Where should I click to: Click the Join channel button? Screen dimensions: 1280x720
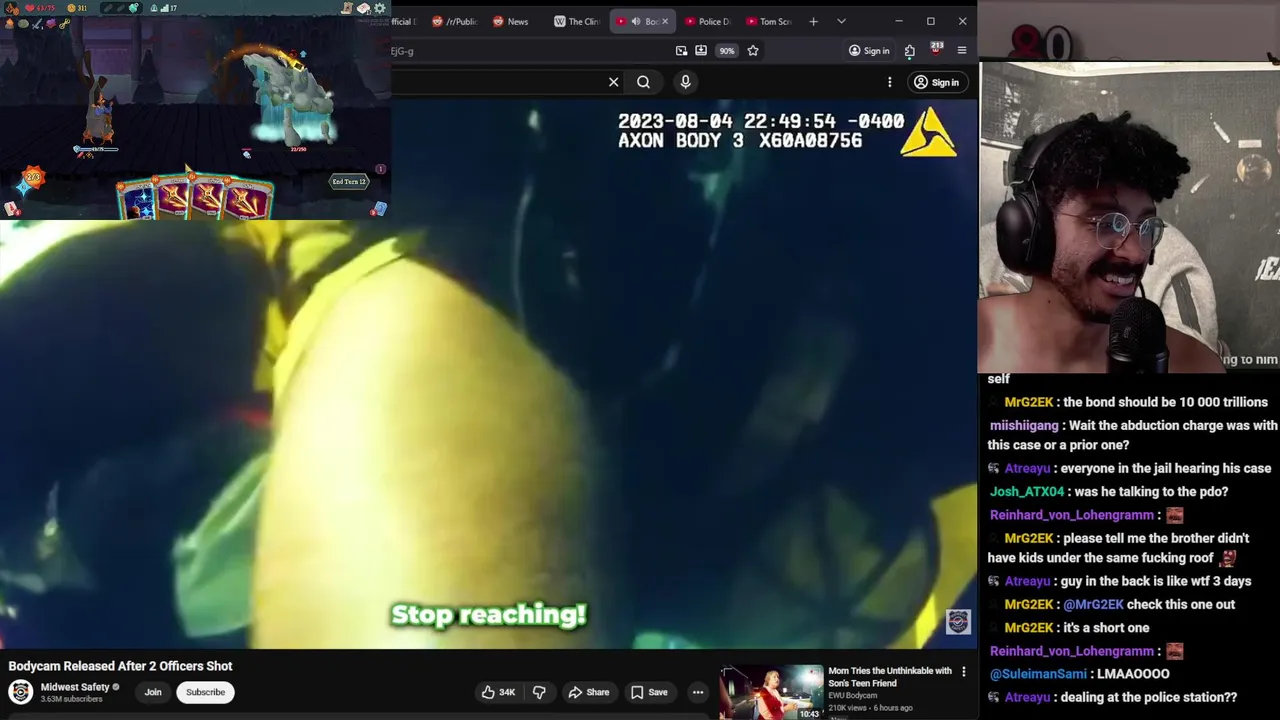click(153, 692)
